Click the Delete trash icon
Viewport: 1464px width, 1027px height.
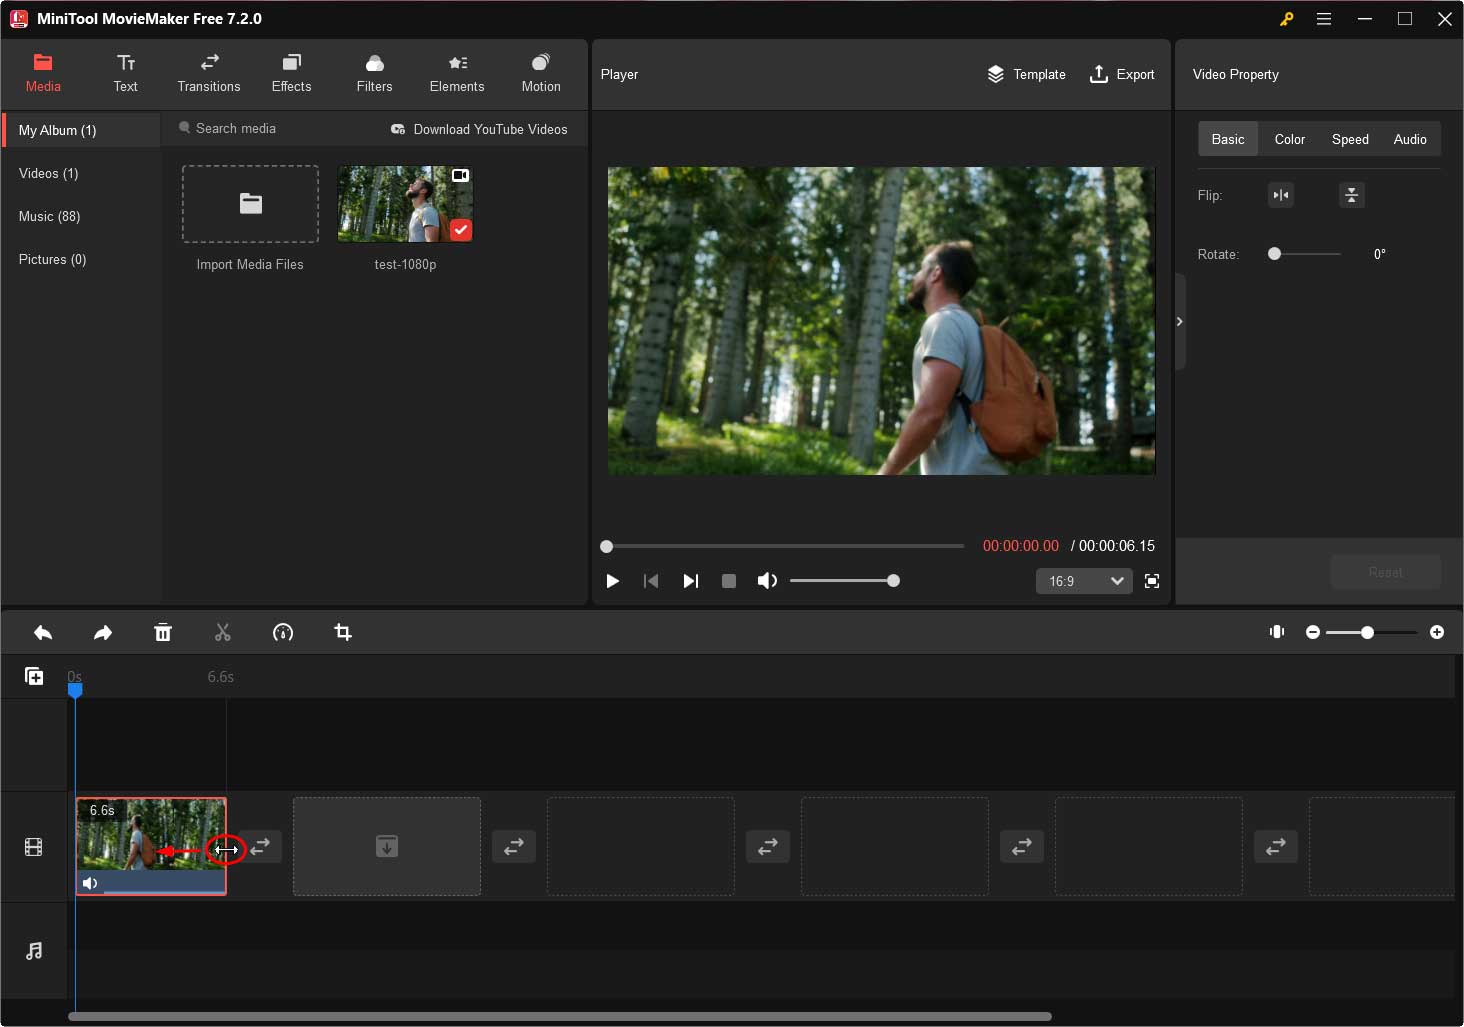[x=163, y=632]
